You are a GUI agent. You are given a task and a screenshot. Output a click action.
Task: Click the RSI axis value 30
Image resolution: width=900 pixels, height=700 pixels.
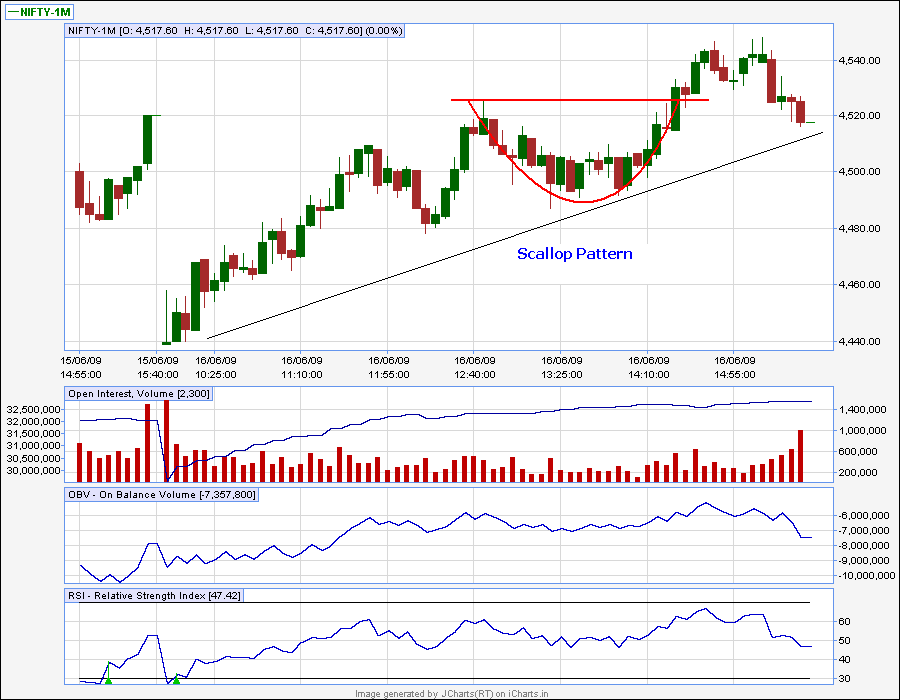pyautogui.click(x=844, y=679)
